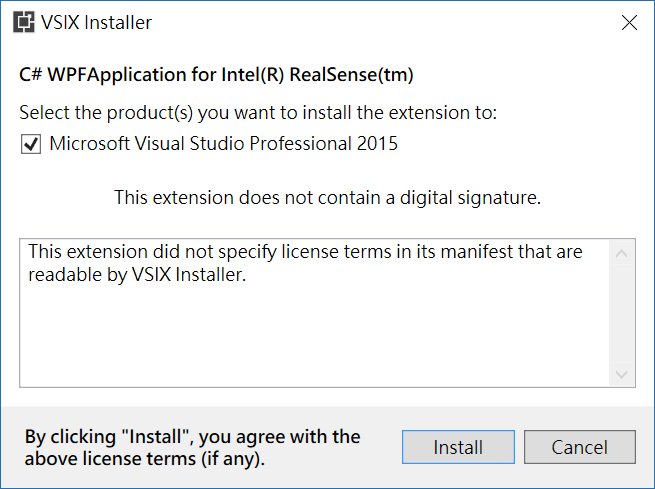Click the first line of license text
The height and width of the screenshot is (489, 655).
pos(305,251)
